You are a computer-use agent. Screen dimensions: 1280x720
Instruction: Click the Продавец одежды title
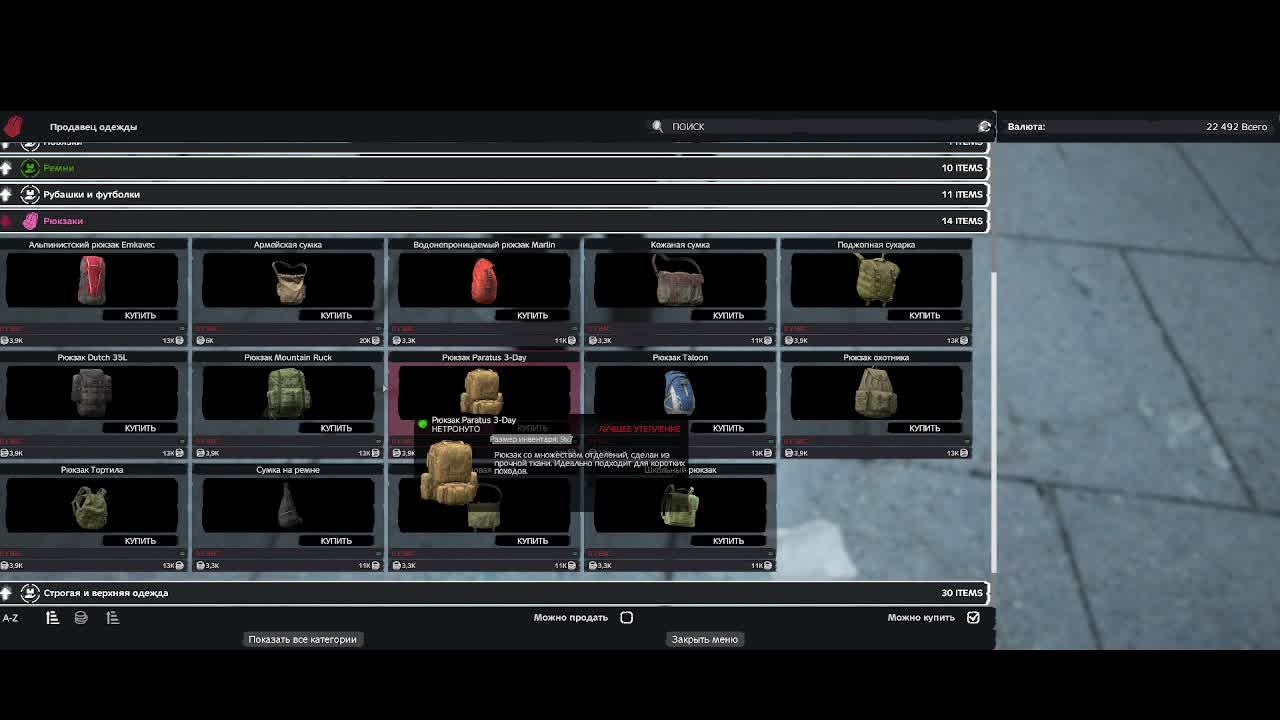93,127
